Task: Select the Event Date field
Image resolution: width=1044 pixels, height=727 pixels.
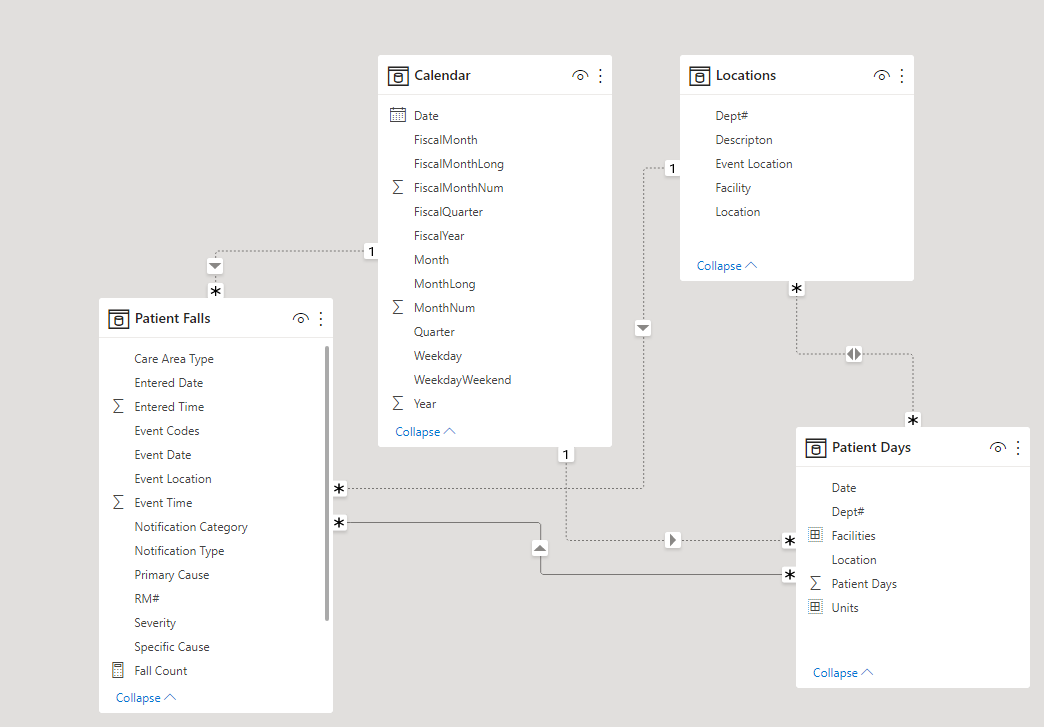Action: pyautogui.click(x=162, y=455)
